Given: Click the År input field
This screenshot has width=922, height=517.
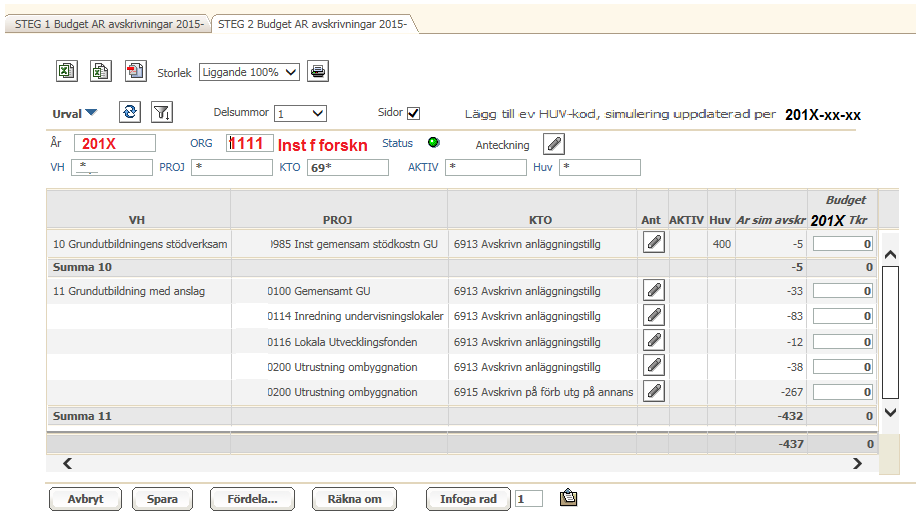Looking at the screenshot, I should [115, 144].
